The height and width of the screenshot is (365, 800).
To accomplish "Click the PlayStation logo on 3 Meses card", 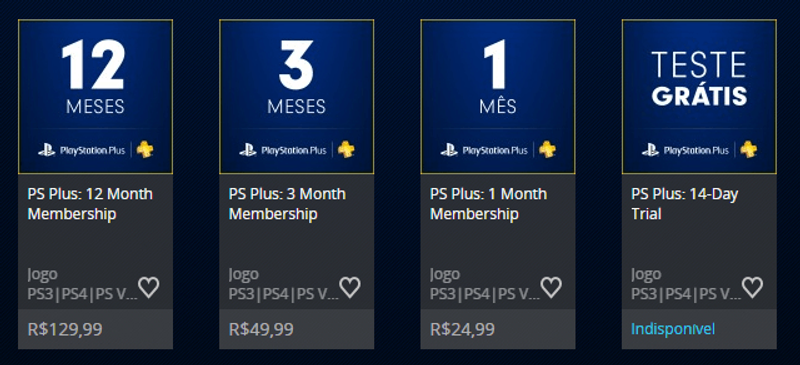I will pos(248,150).
